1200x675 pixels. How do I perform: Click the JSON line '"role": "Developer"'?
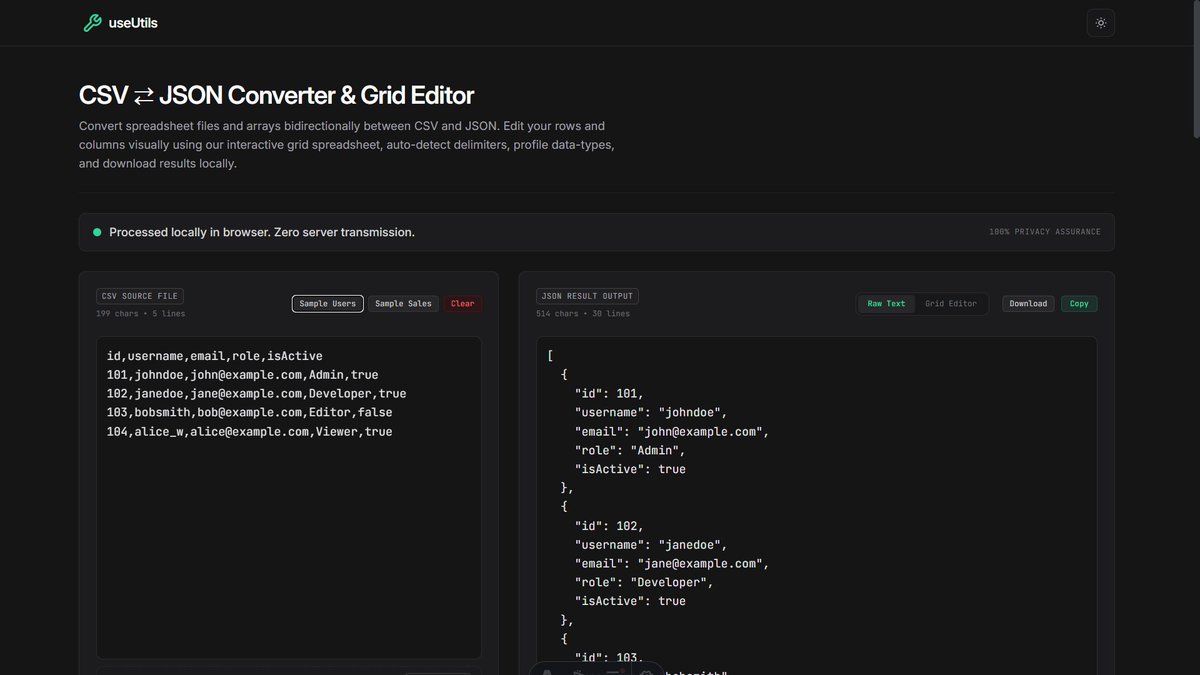(x=644, y=582)
